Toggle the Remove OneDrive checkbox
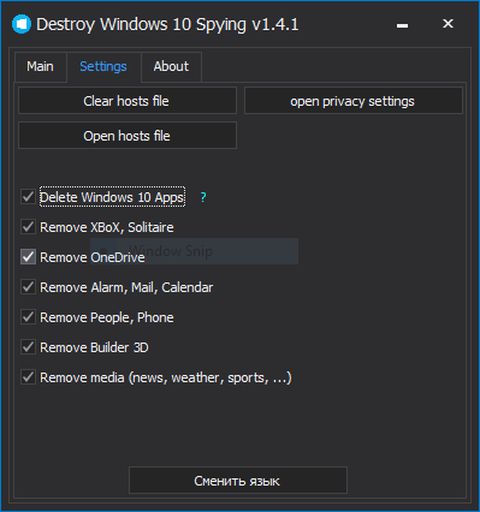480x512 pixels. pyautogui.click(x=28, y=257)
